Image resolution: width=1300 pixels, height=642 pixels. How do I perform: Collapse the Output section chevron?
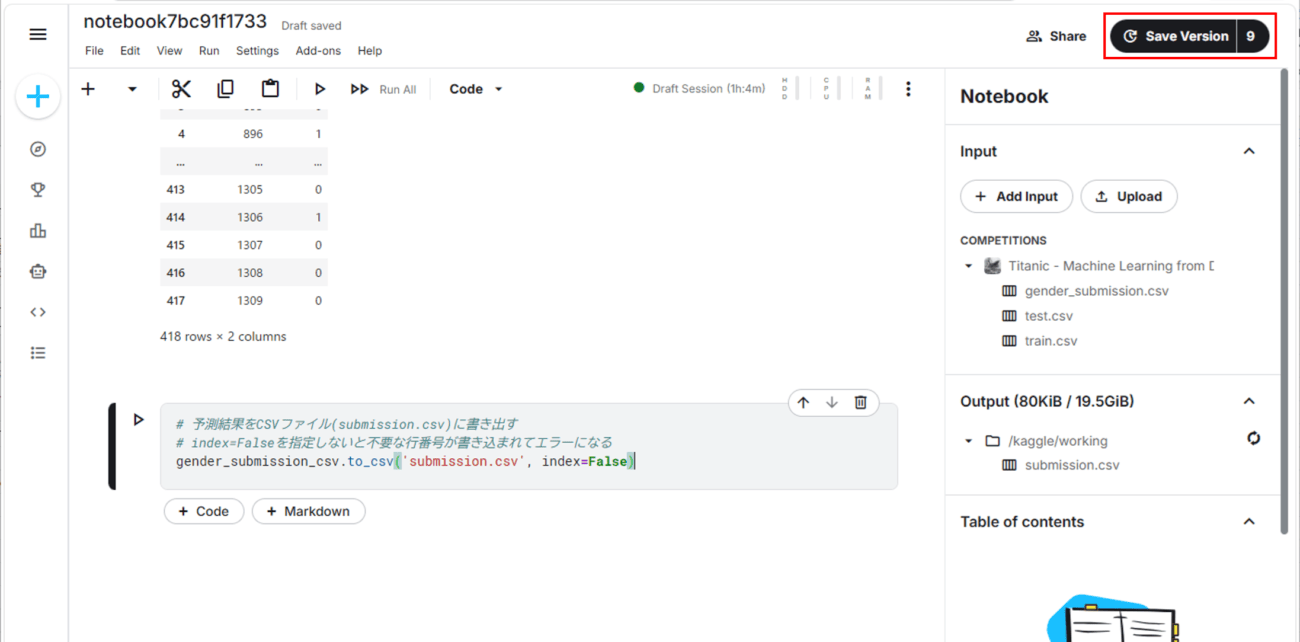[x=1249, y=401]
